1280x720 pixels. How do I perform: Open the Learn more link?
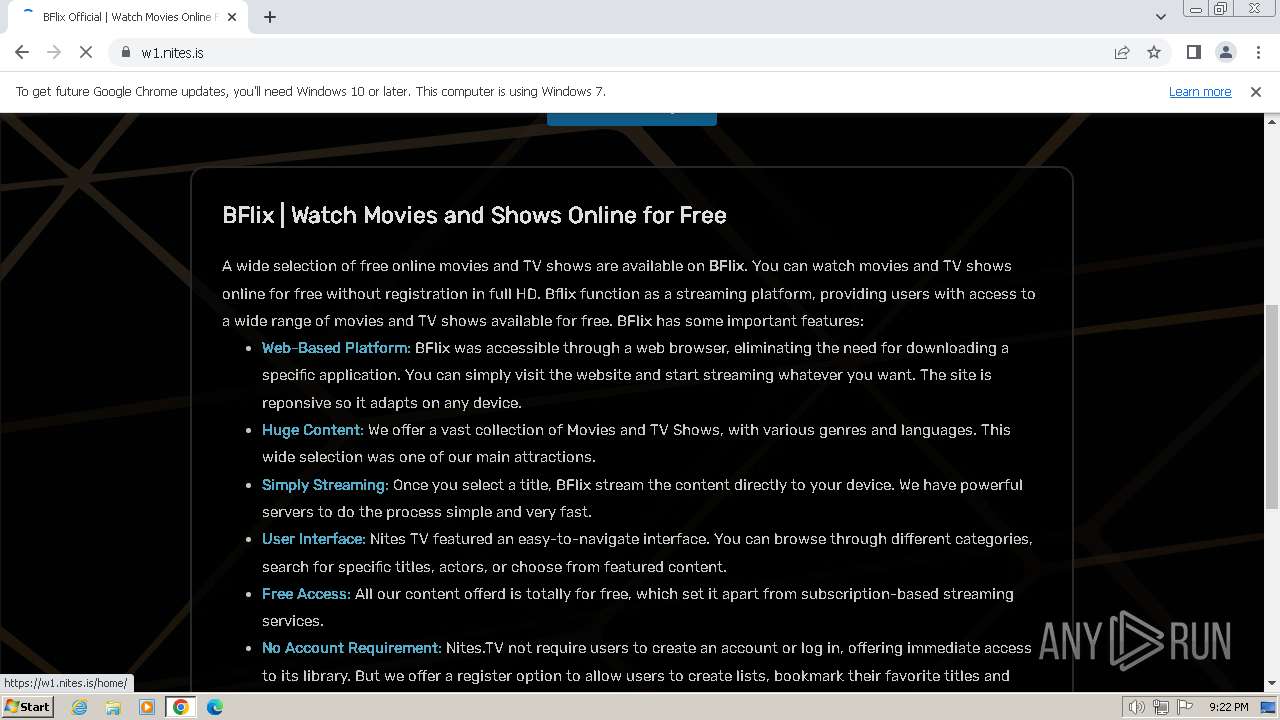pos(1200,91)
